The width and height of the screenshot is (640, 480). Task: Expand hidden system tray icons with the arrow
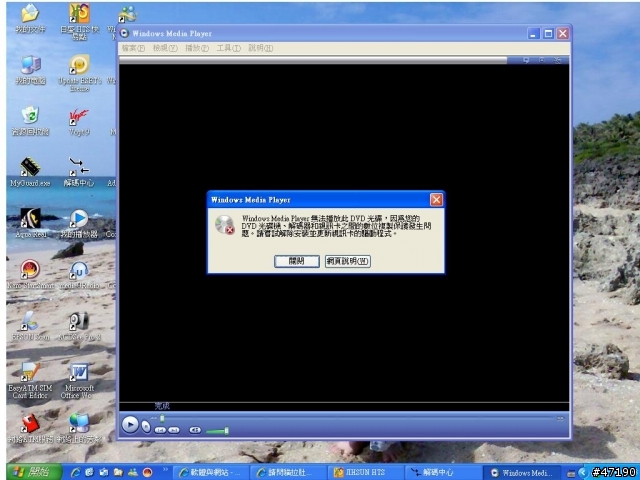[583, 473]
